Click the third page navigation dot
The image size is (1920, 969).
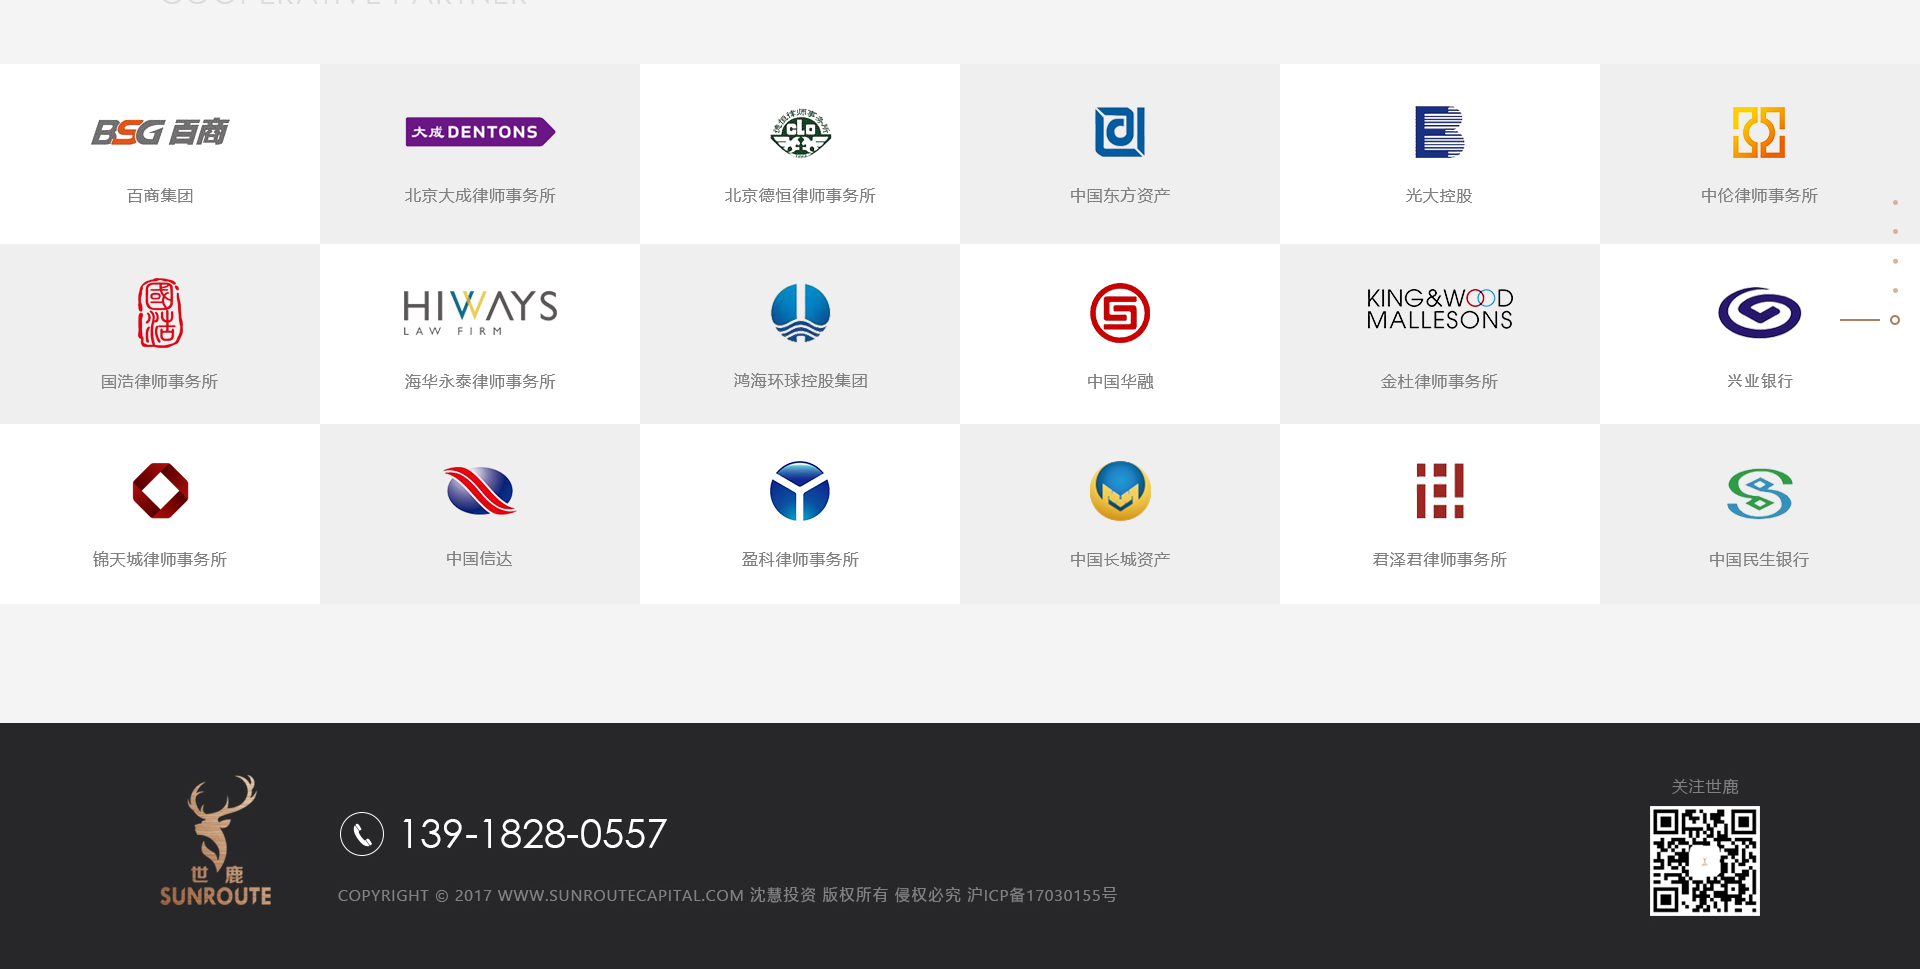1895,261
